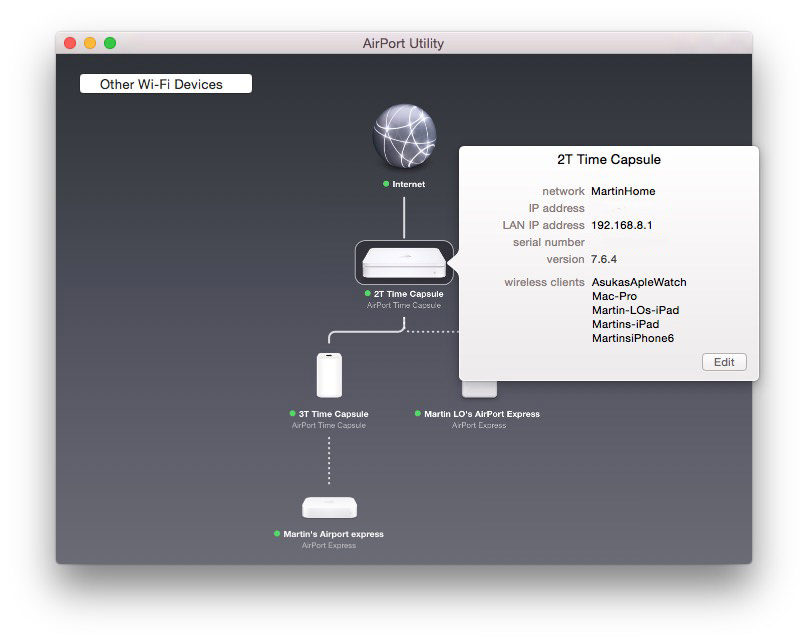
Task: Click Martin's Airport express label
Action: click(x=333, y=534)
